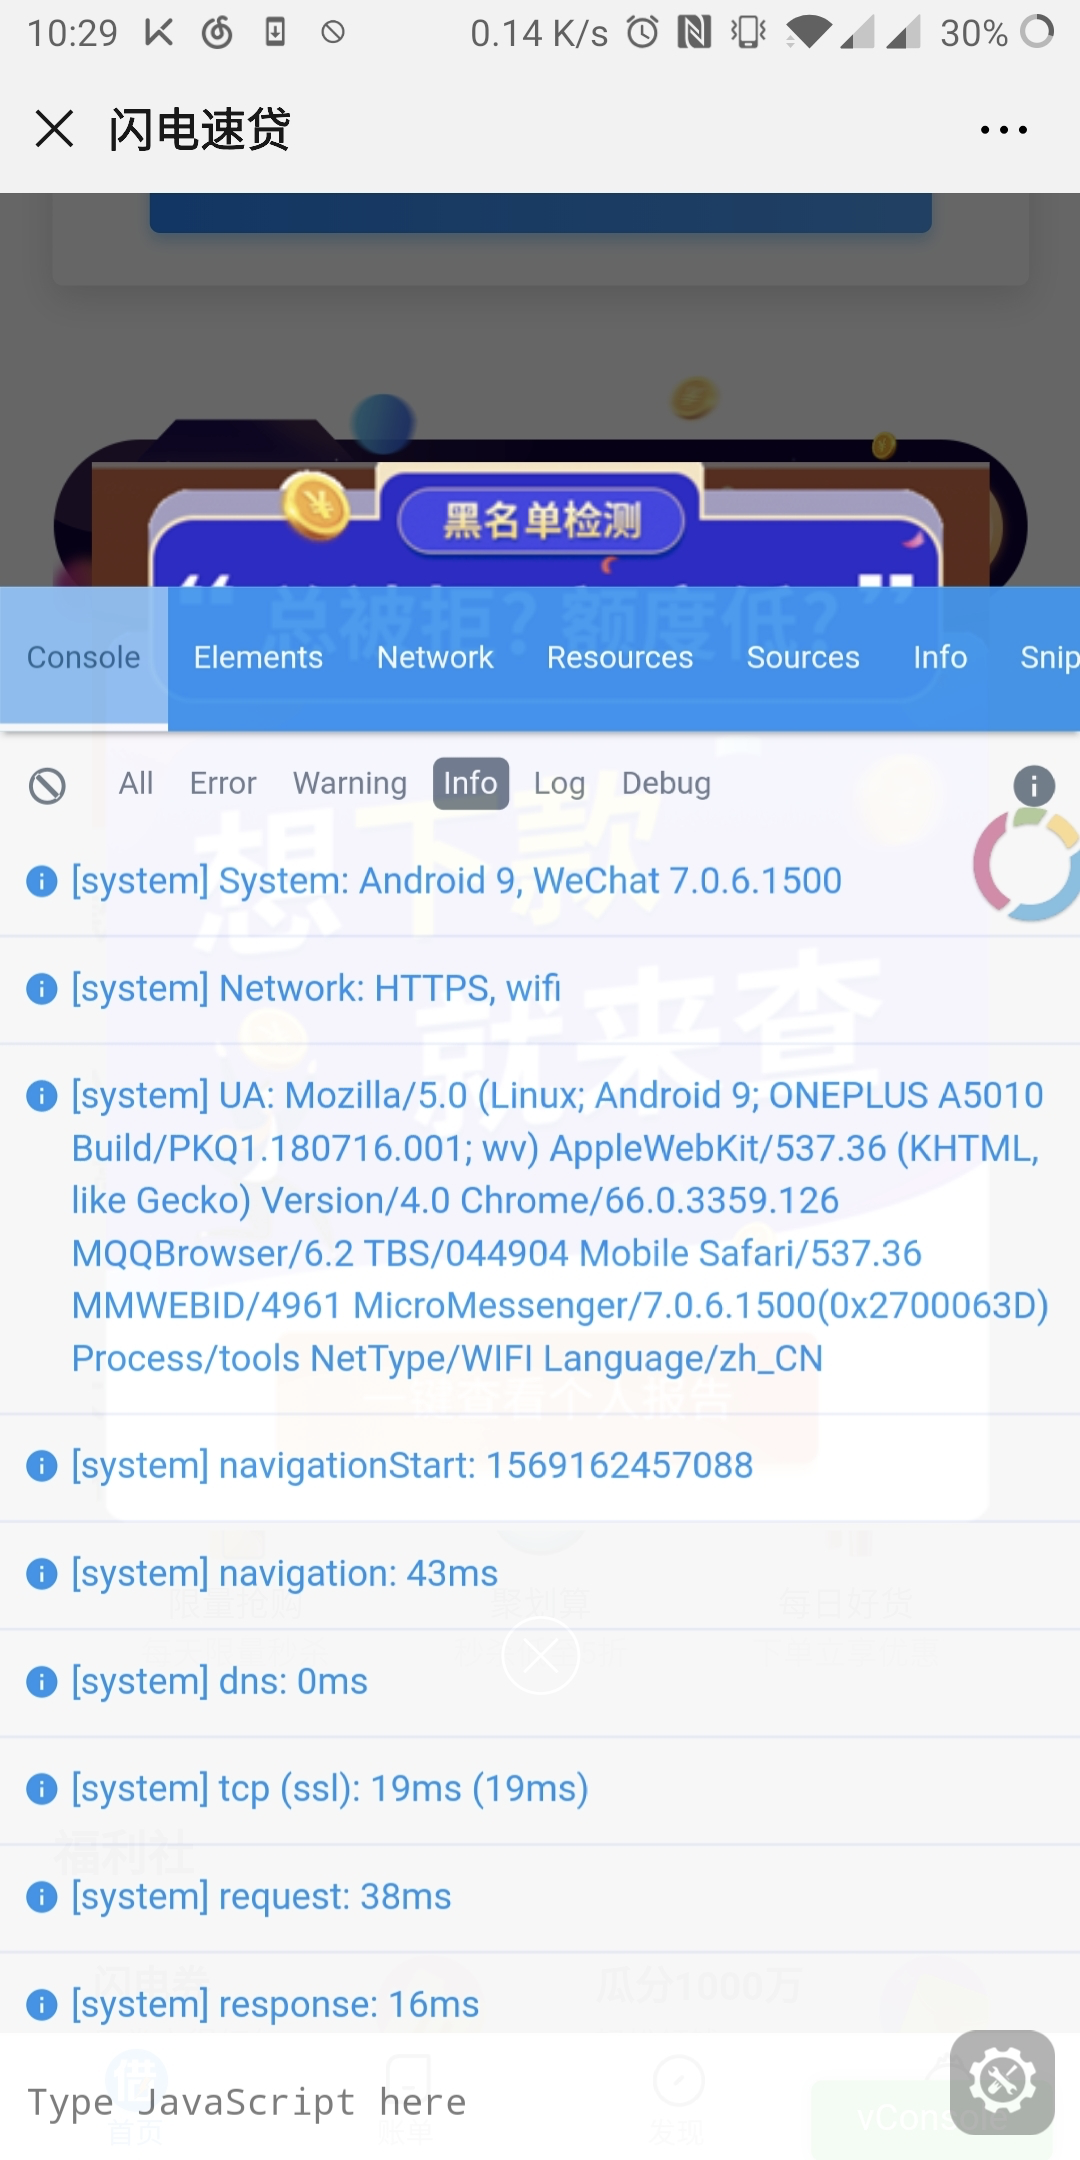Select the 'System: Android 9, WeChat' log entry
This screenshot has width=1080, height=2160.
pos(540,882)
